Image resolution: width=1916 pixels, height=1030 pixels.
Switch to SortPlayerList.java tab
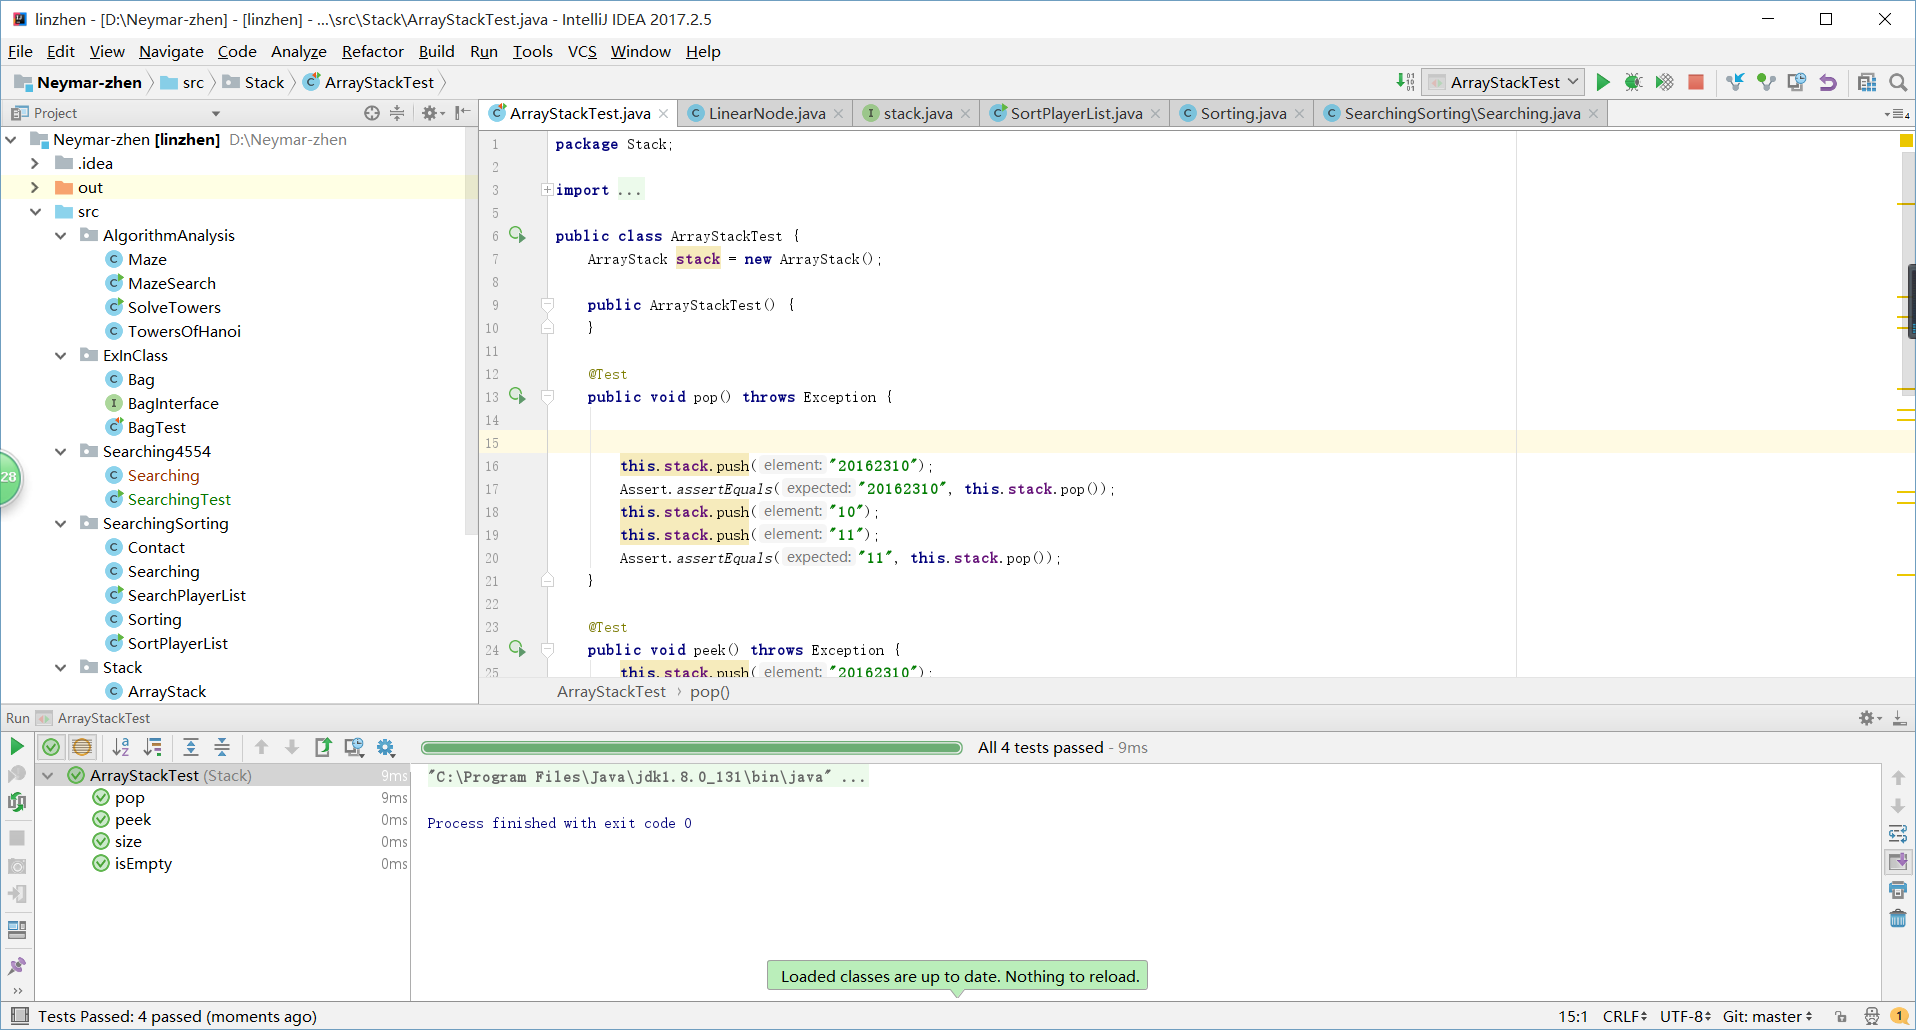click(1076, 113)
